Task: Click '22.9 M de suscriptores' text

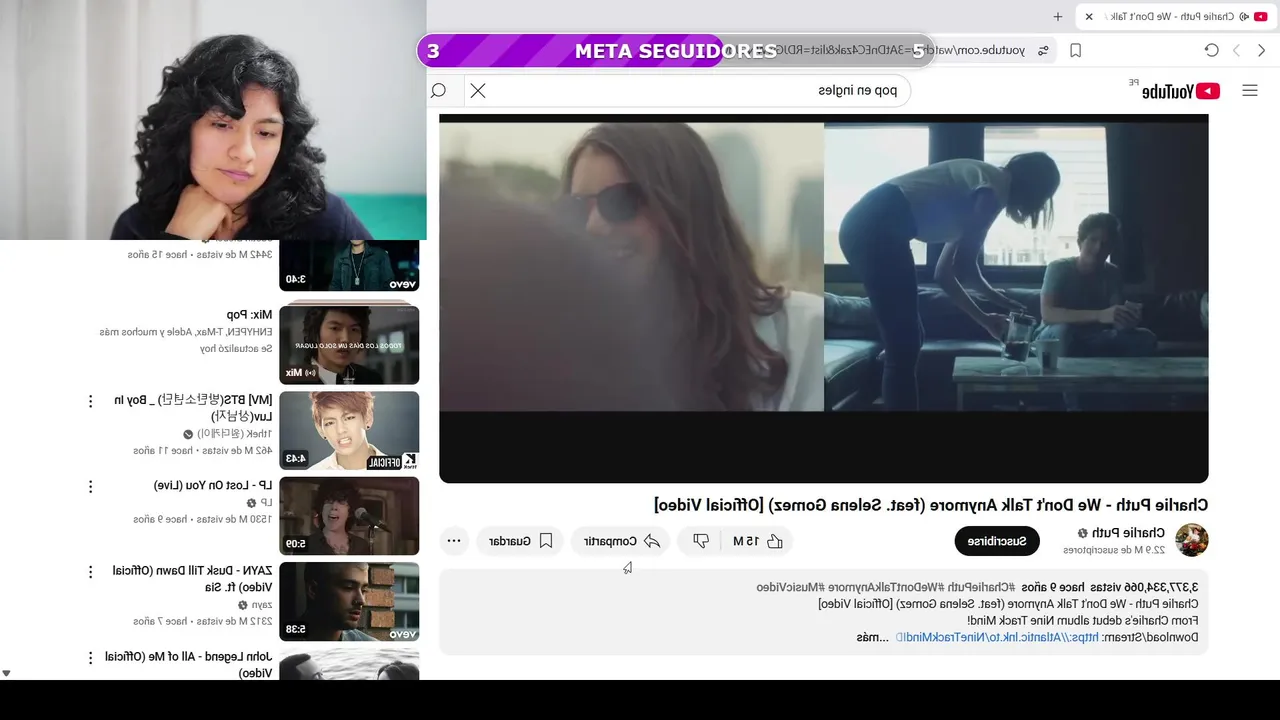Action: [1114, 550]
